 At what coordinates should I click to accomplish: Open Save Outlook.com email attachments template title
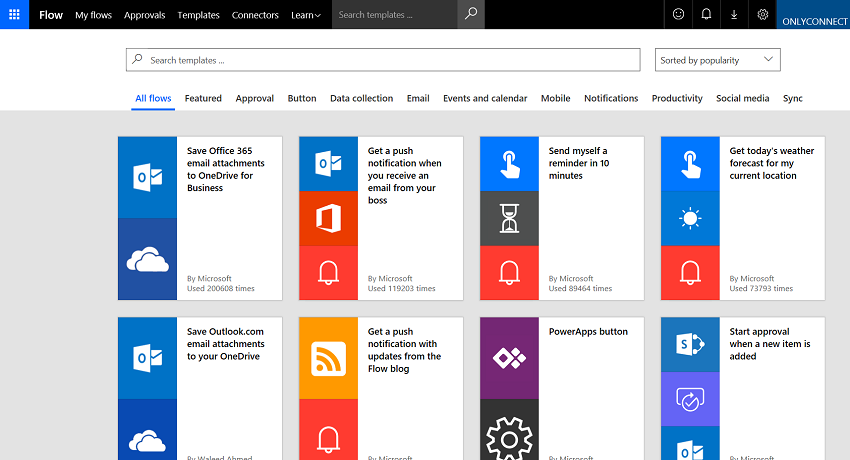click(226, 344)
